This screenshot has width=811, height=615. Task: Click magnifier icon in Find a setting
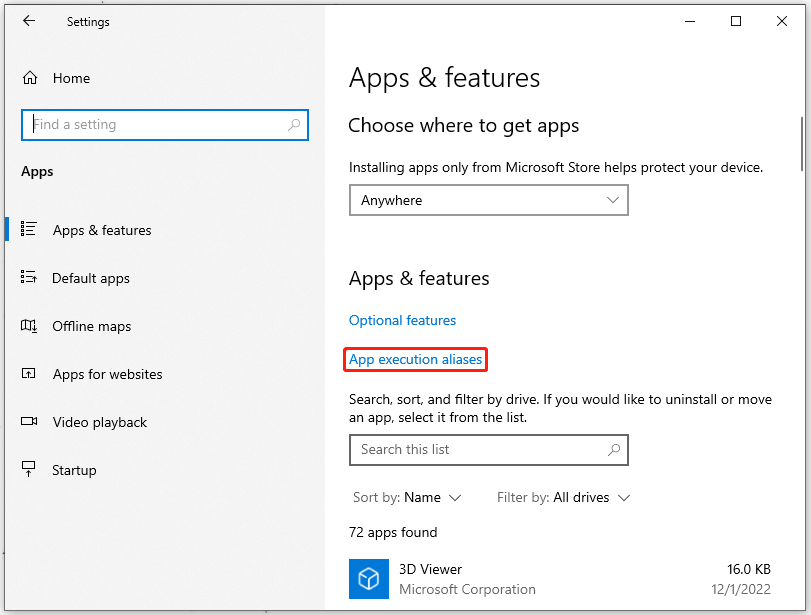click(294, 125)
